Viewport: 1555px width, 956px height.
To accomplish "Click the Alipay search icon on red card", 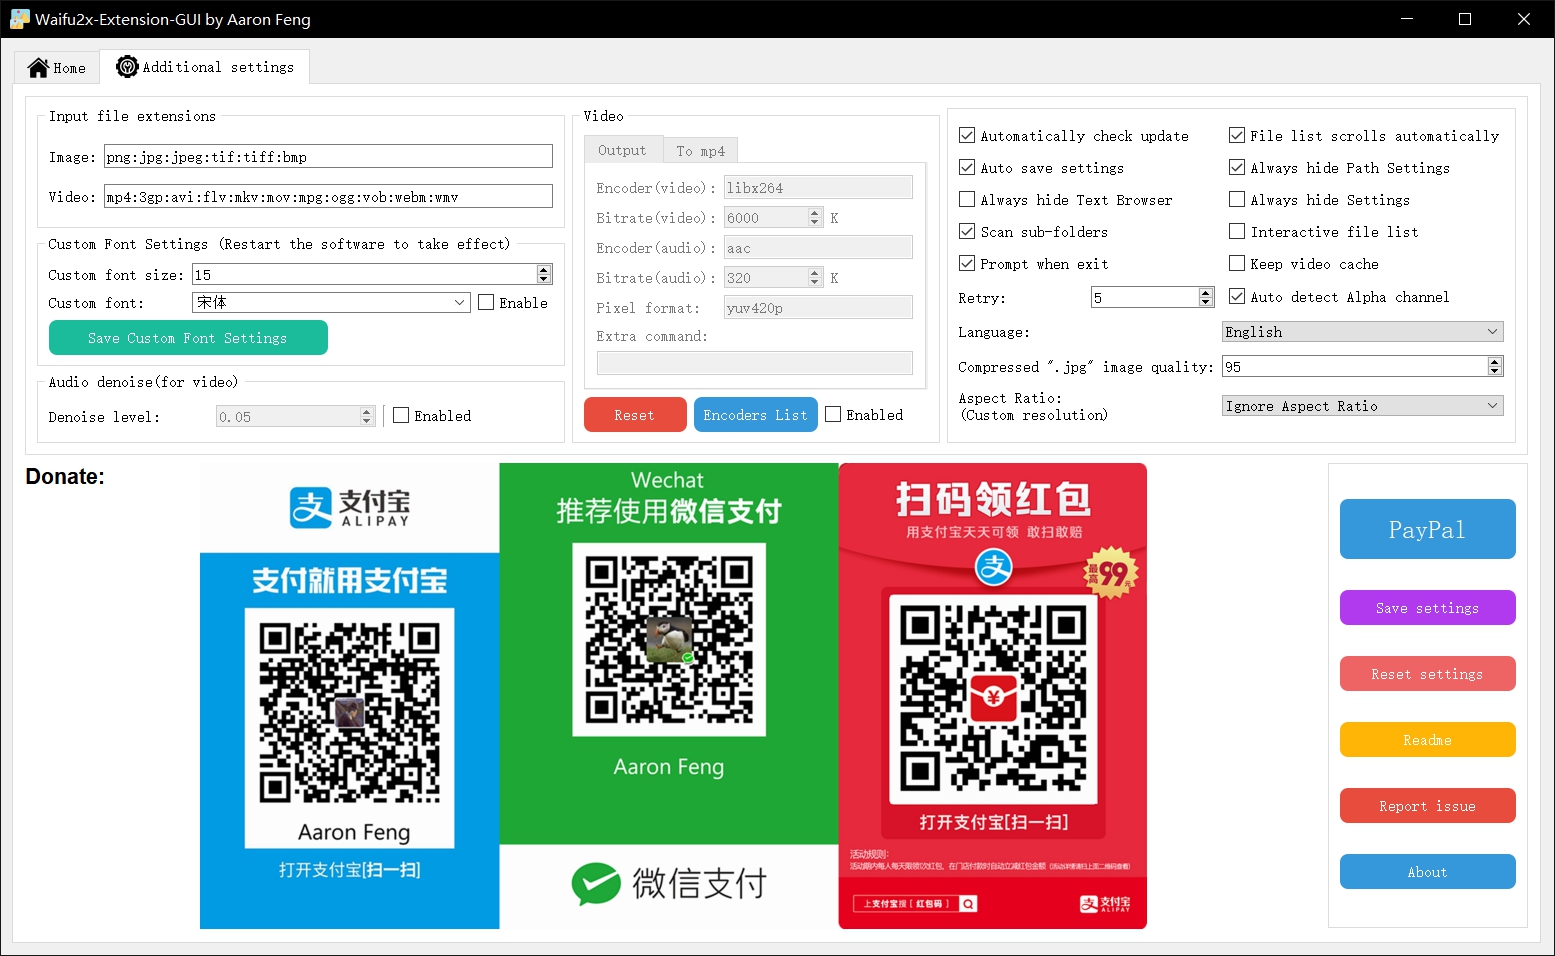I will (968, 904).
